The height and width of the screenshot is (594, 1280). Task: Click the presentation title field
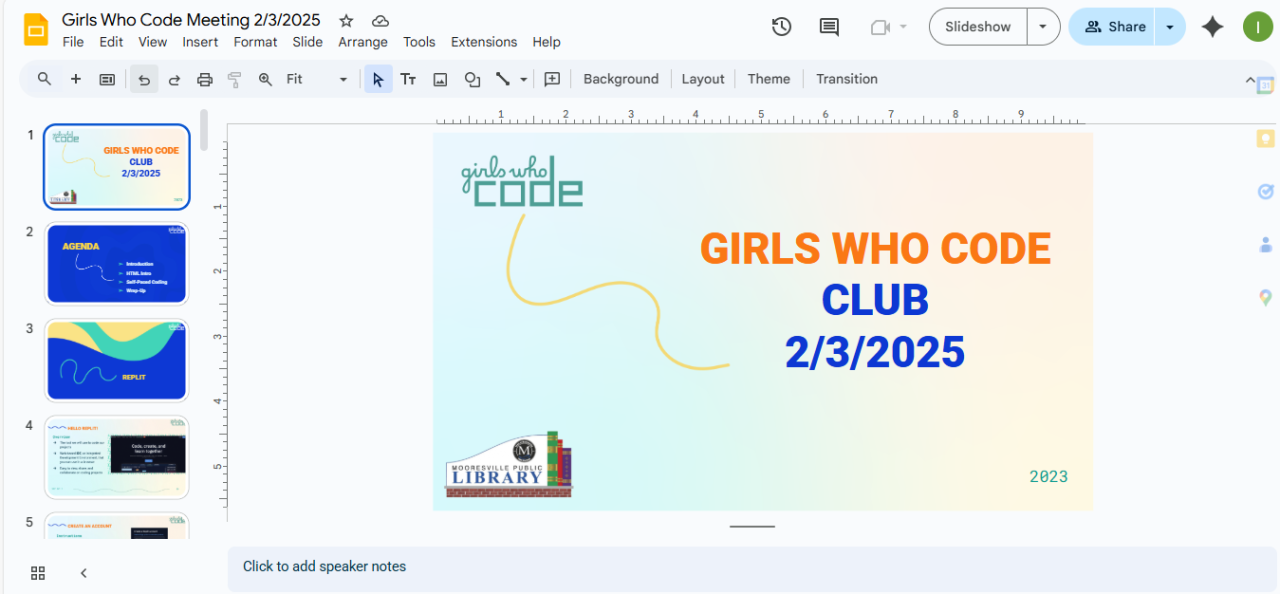(191, 20)
